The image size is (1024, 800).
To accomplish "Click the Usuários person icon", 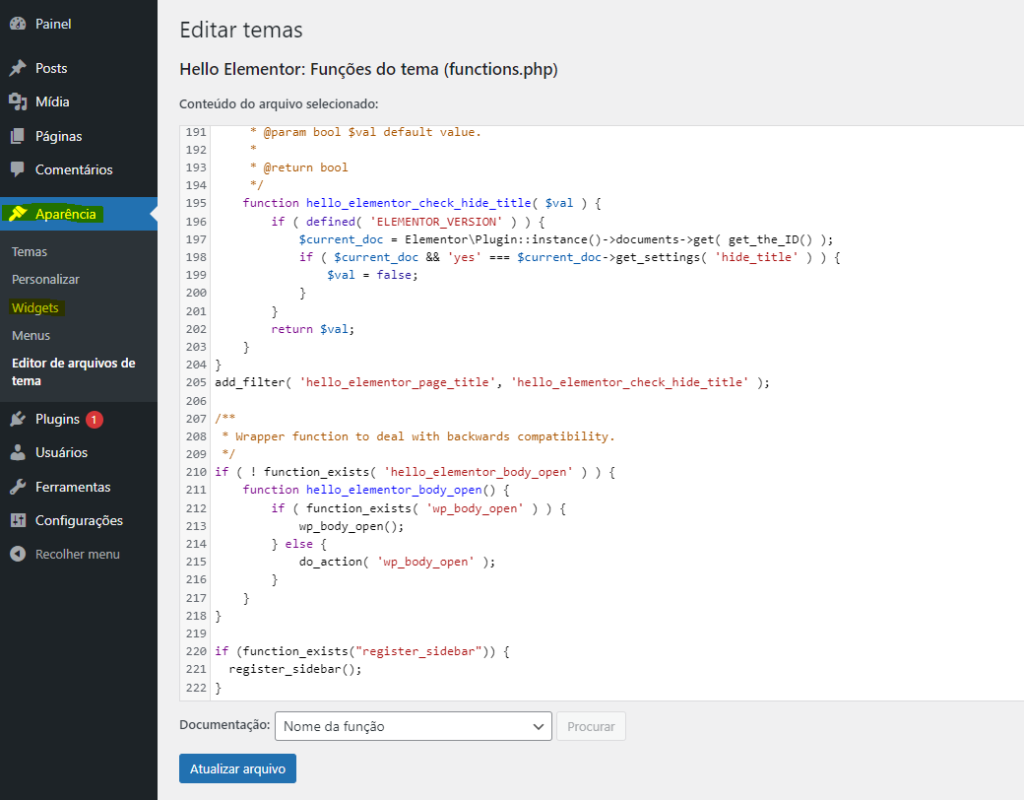I will click(x=18, y=453).
